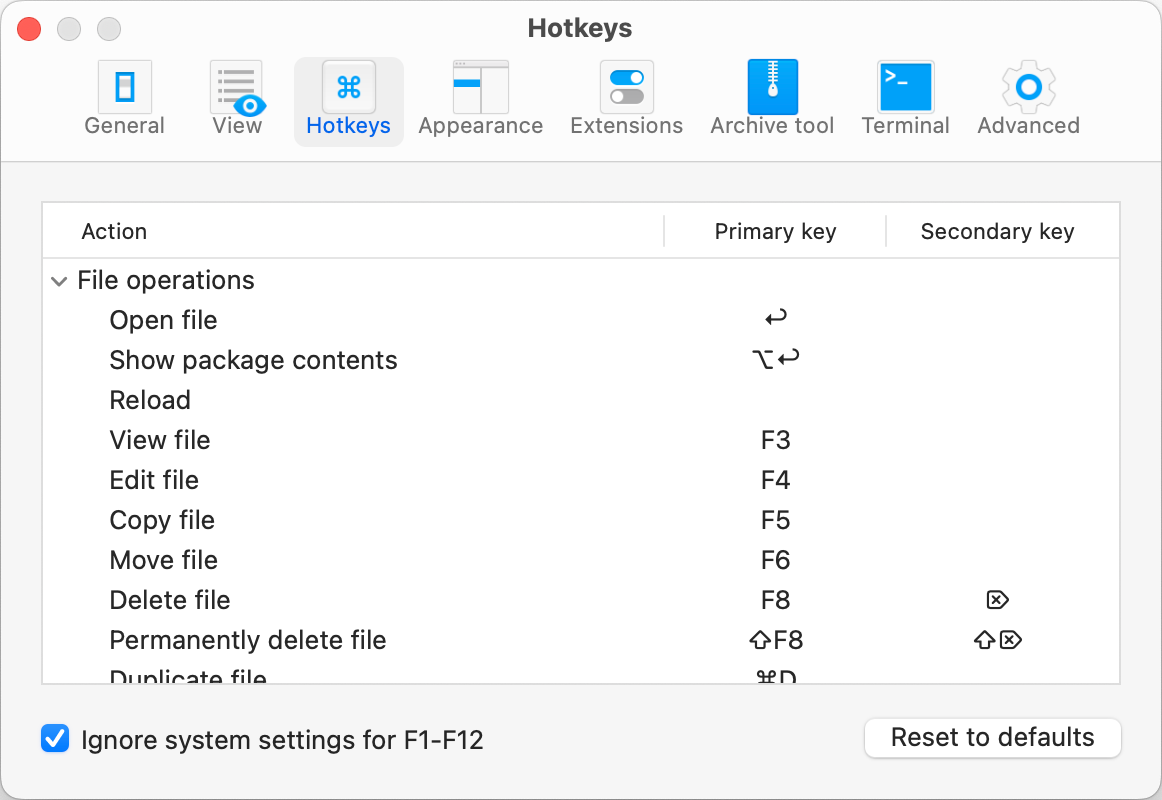Open the Terminal settings pane

point(905,98)
